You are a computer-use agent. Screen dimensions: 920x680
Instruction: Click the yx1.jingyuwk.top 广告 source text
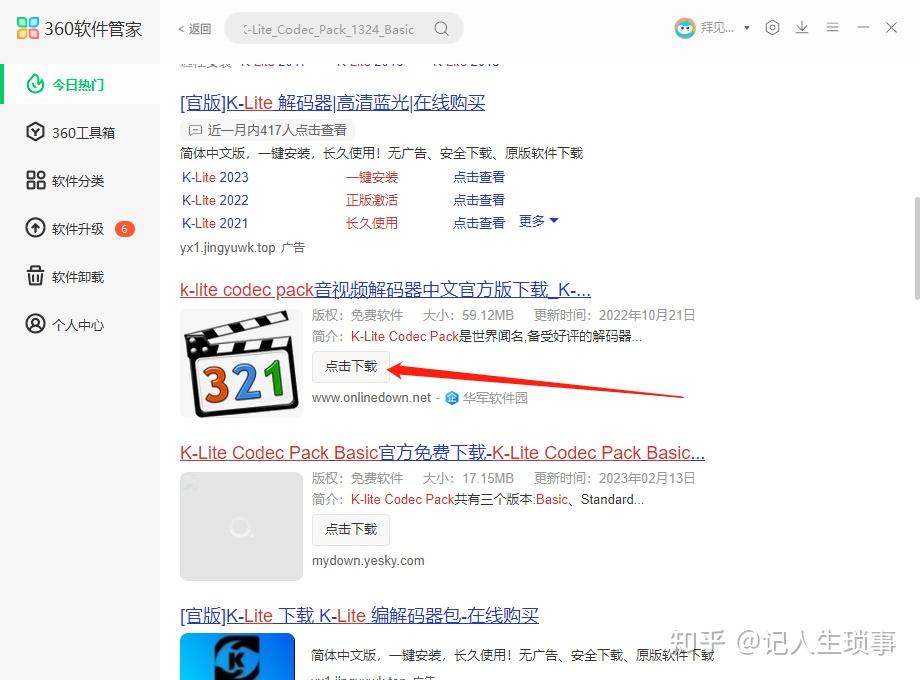click(x=242, y=248)
